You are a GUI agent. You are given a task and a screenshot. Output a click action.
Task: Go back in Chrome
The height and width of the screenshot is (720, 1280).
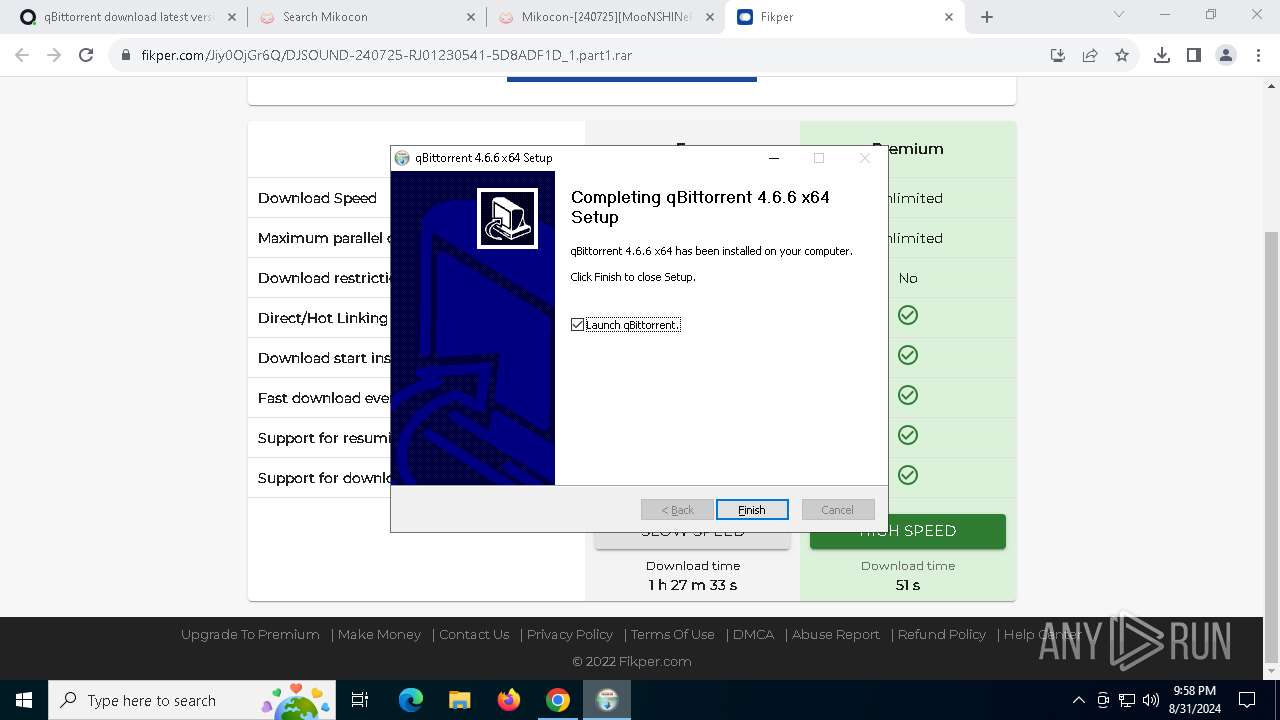pos(22,55)
